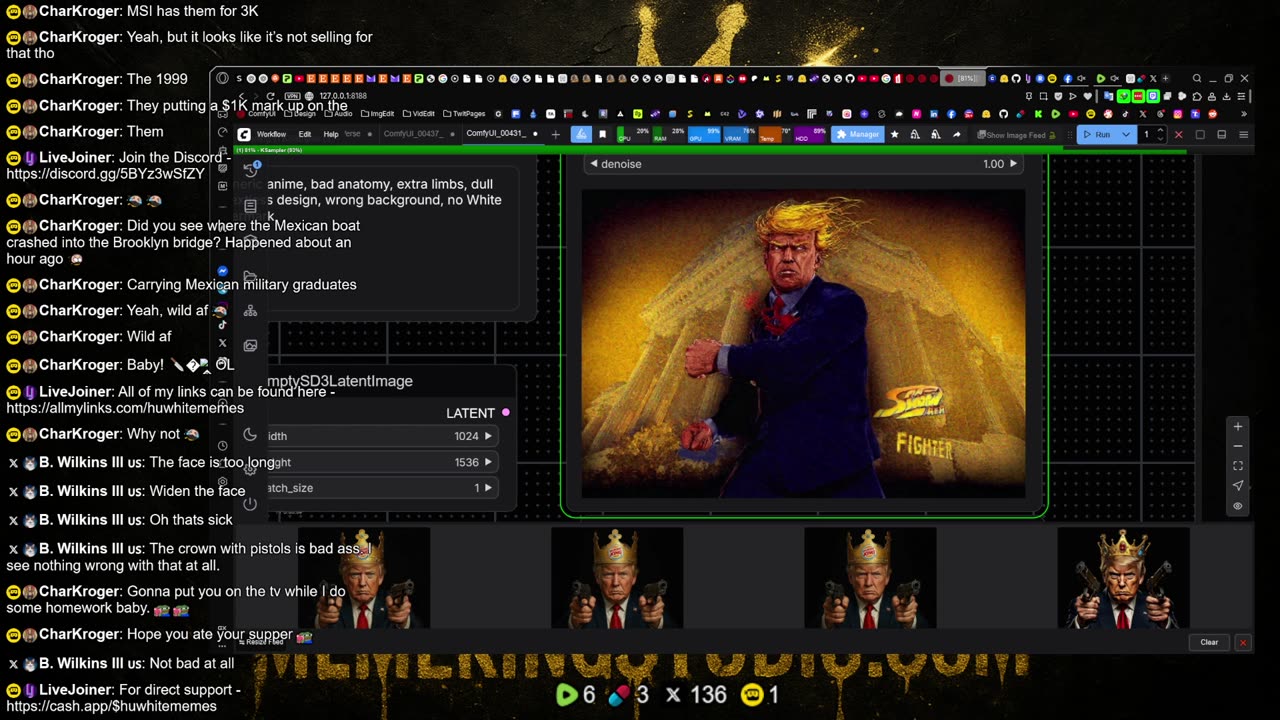Open third image feed thumbnail
The image size is (1280, 720).
(870, 578)
